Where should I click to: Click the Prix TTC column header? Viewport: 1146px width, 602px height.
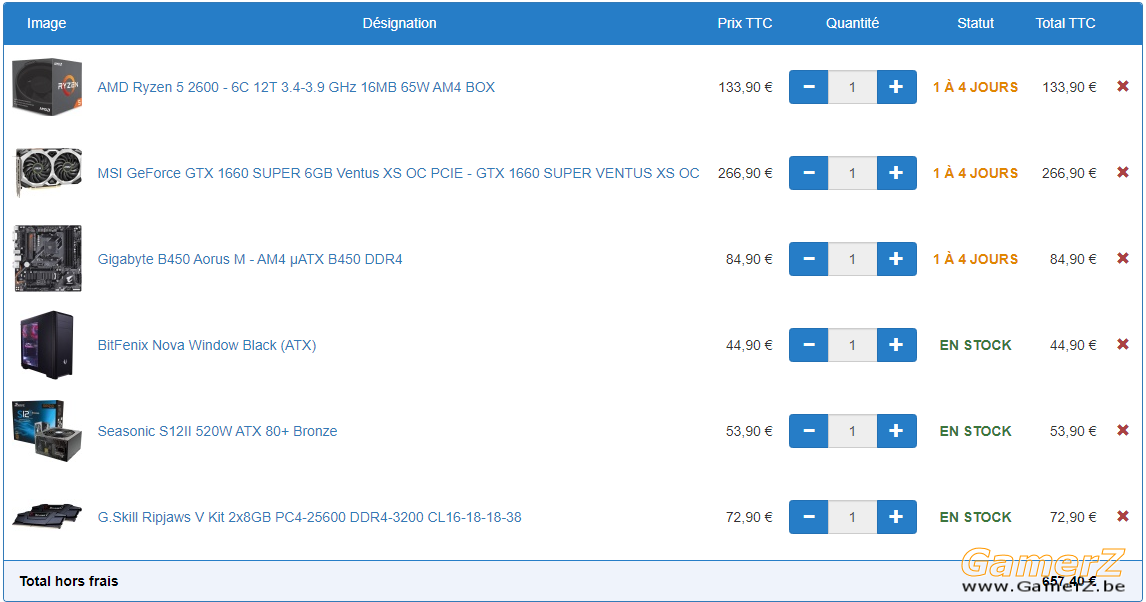745,23
